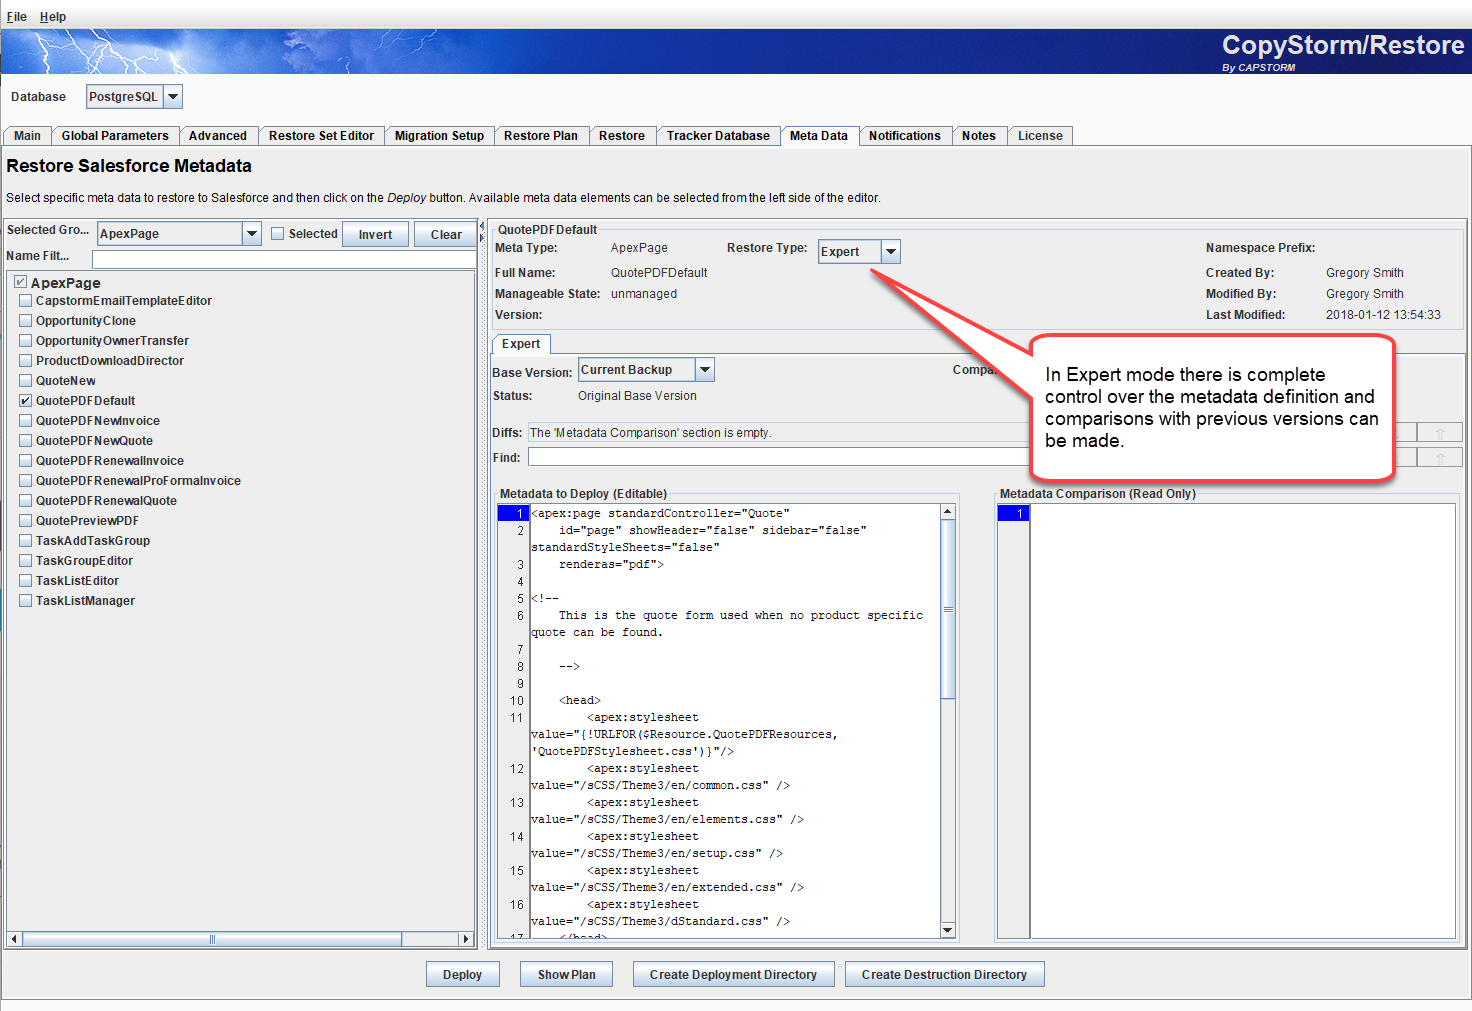Click scroll-up arrow of Metadata to Deploy editor
The width and height of the screenshot is (1472, 1011).
click(948, 512)
